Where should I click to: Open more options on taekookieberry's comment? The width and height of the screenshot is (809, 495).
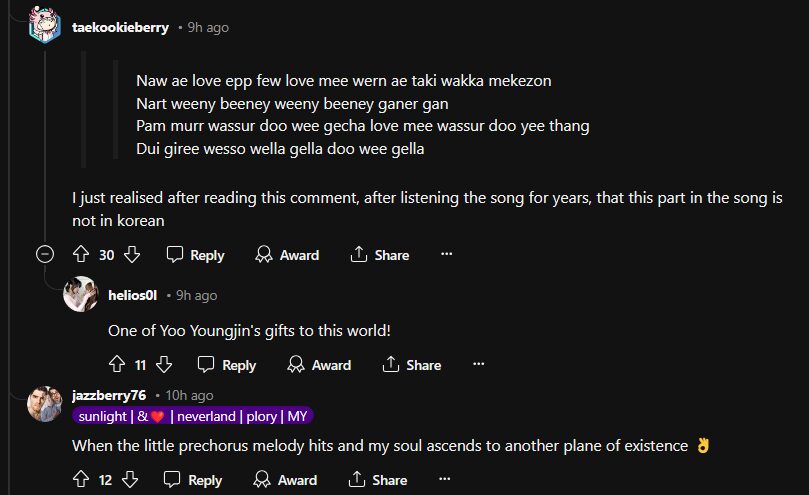pyautogui.click(x=446, y=255)
